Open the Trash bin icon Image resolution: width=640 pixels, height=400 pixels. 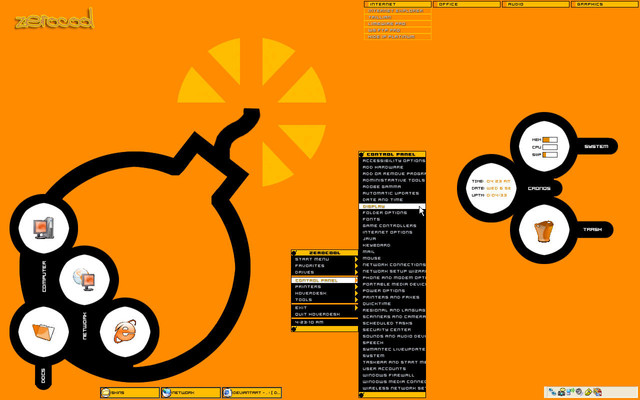tap(543, 231)
